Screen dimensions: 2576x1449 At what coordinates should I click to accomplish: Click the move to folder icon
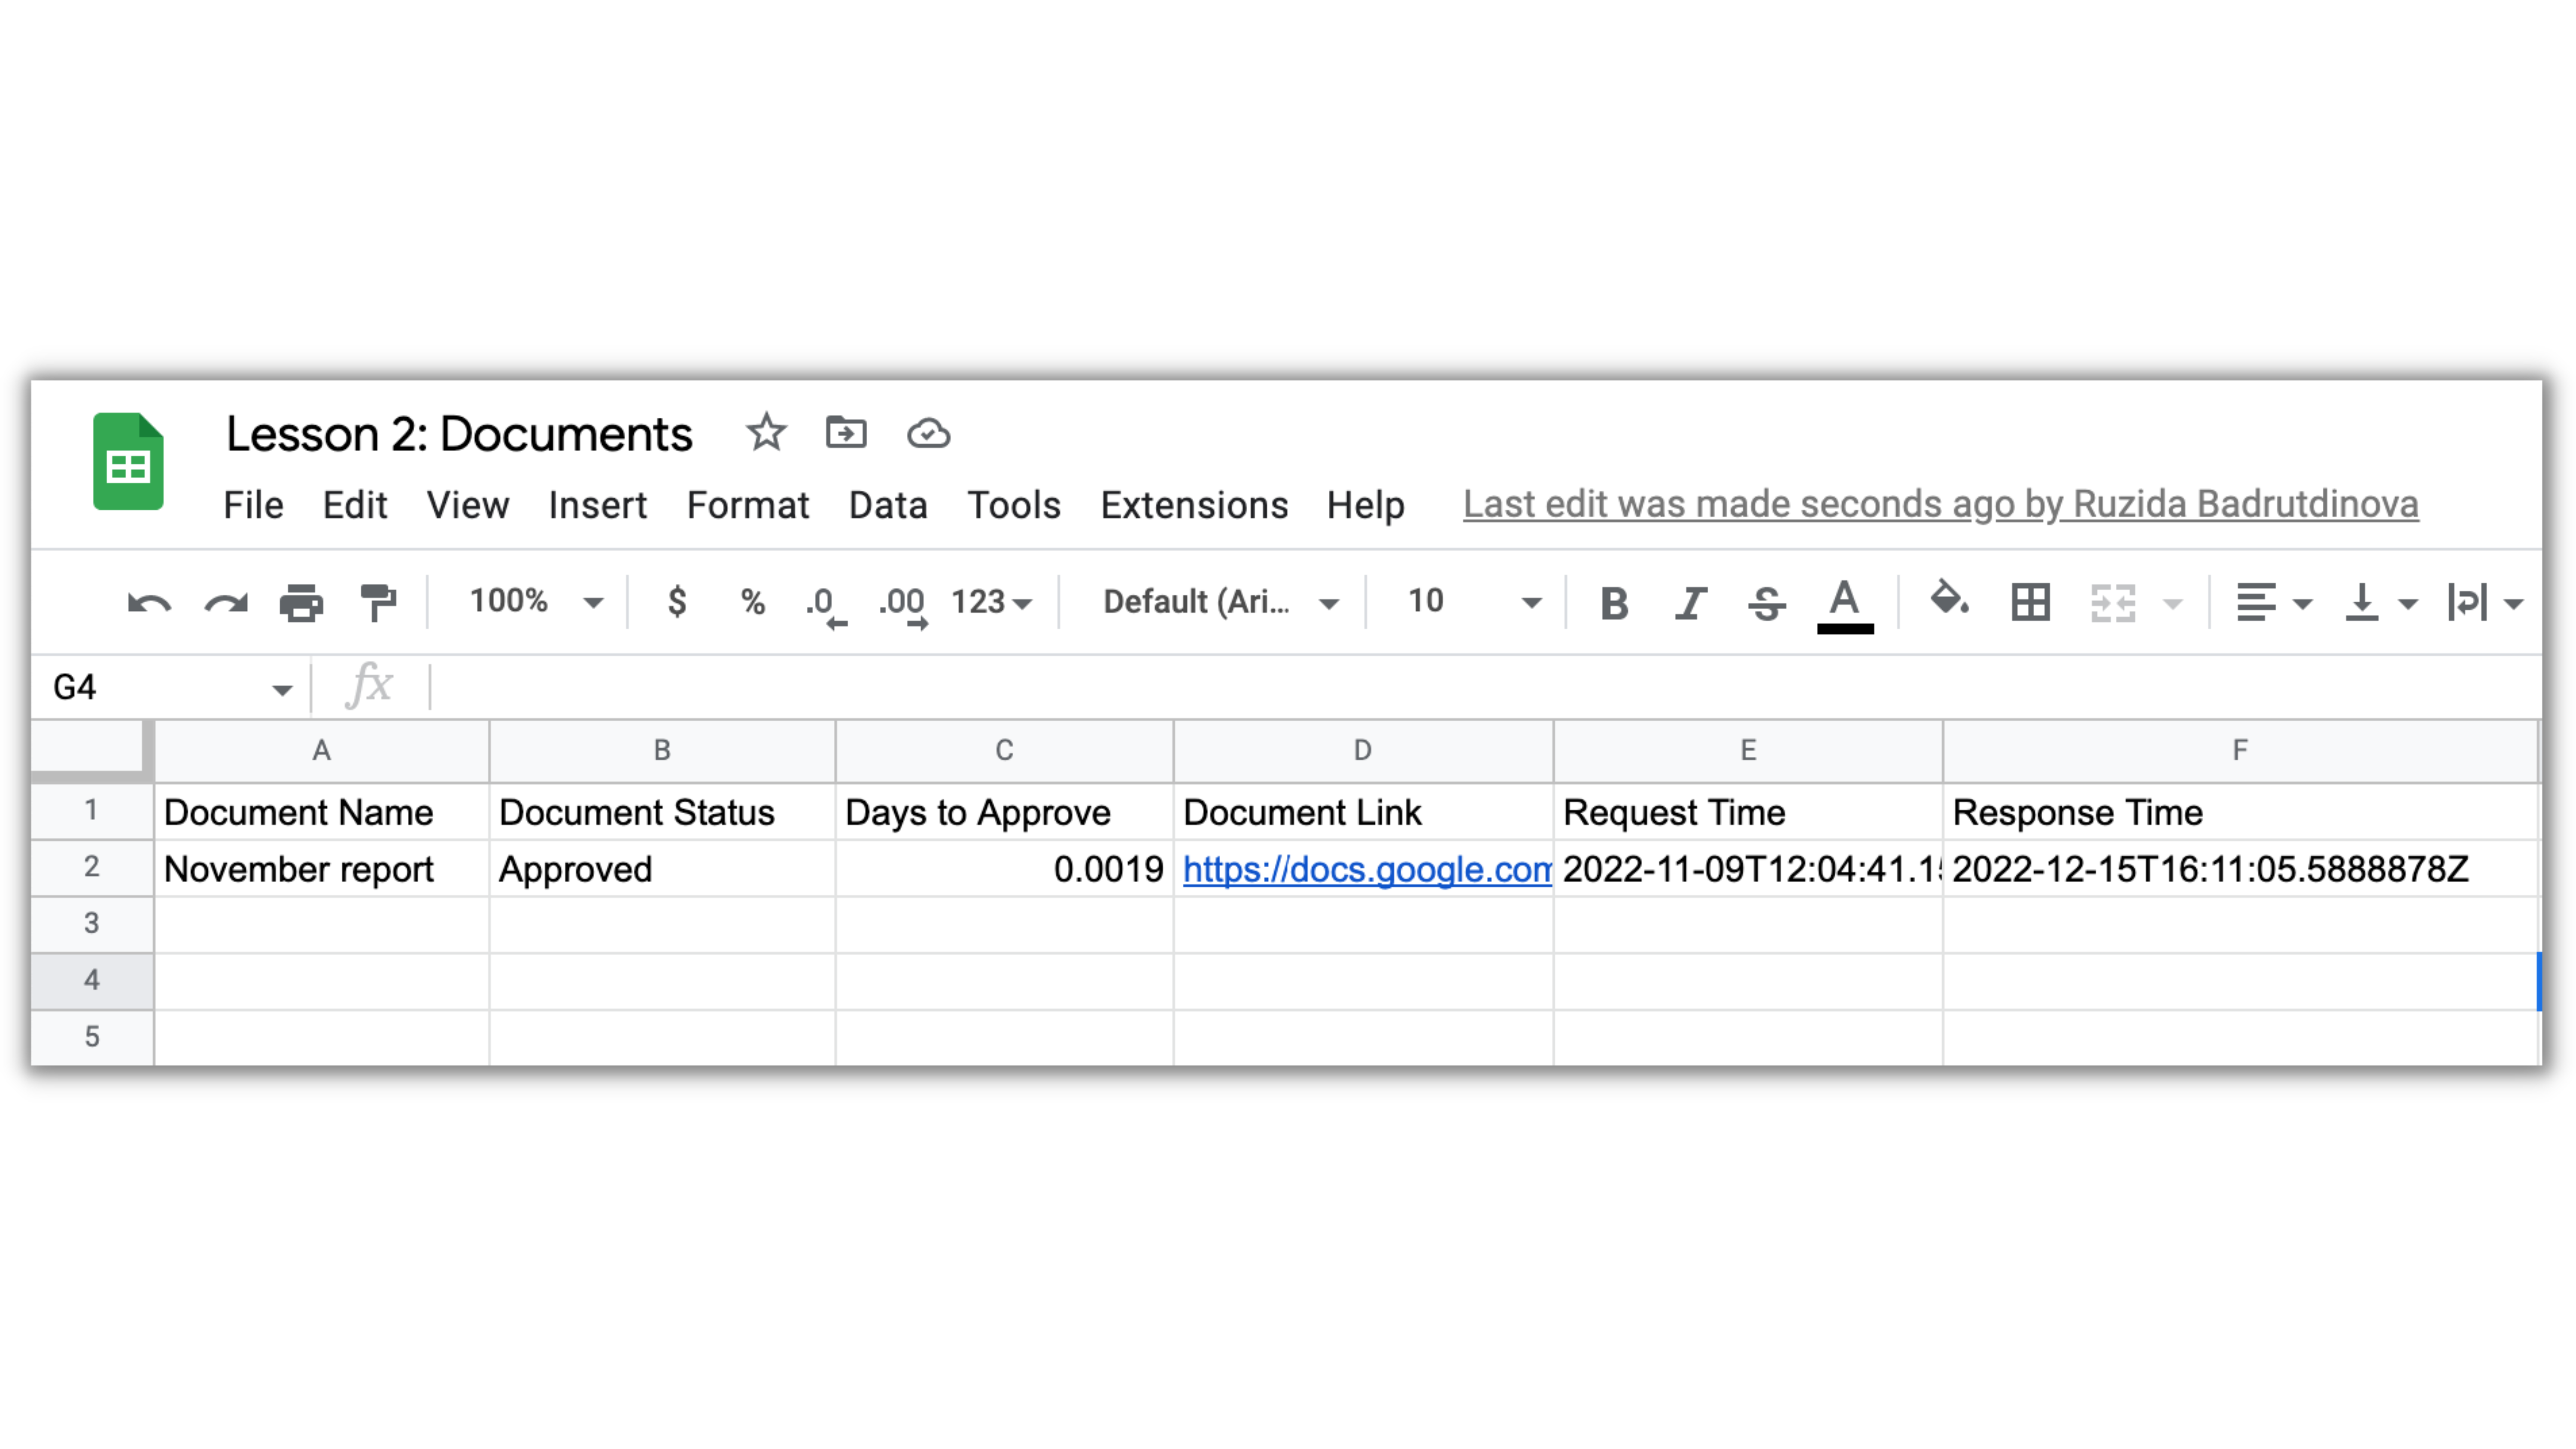pos(846,433)
